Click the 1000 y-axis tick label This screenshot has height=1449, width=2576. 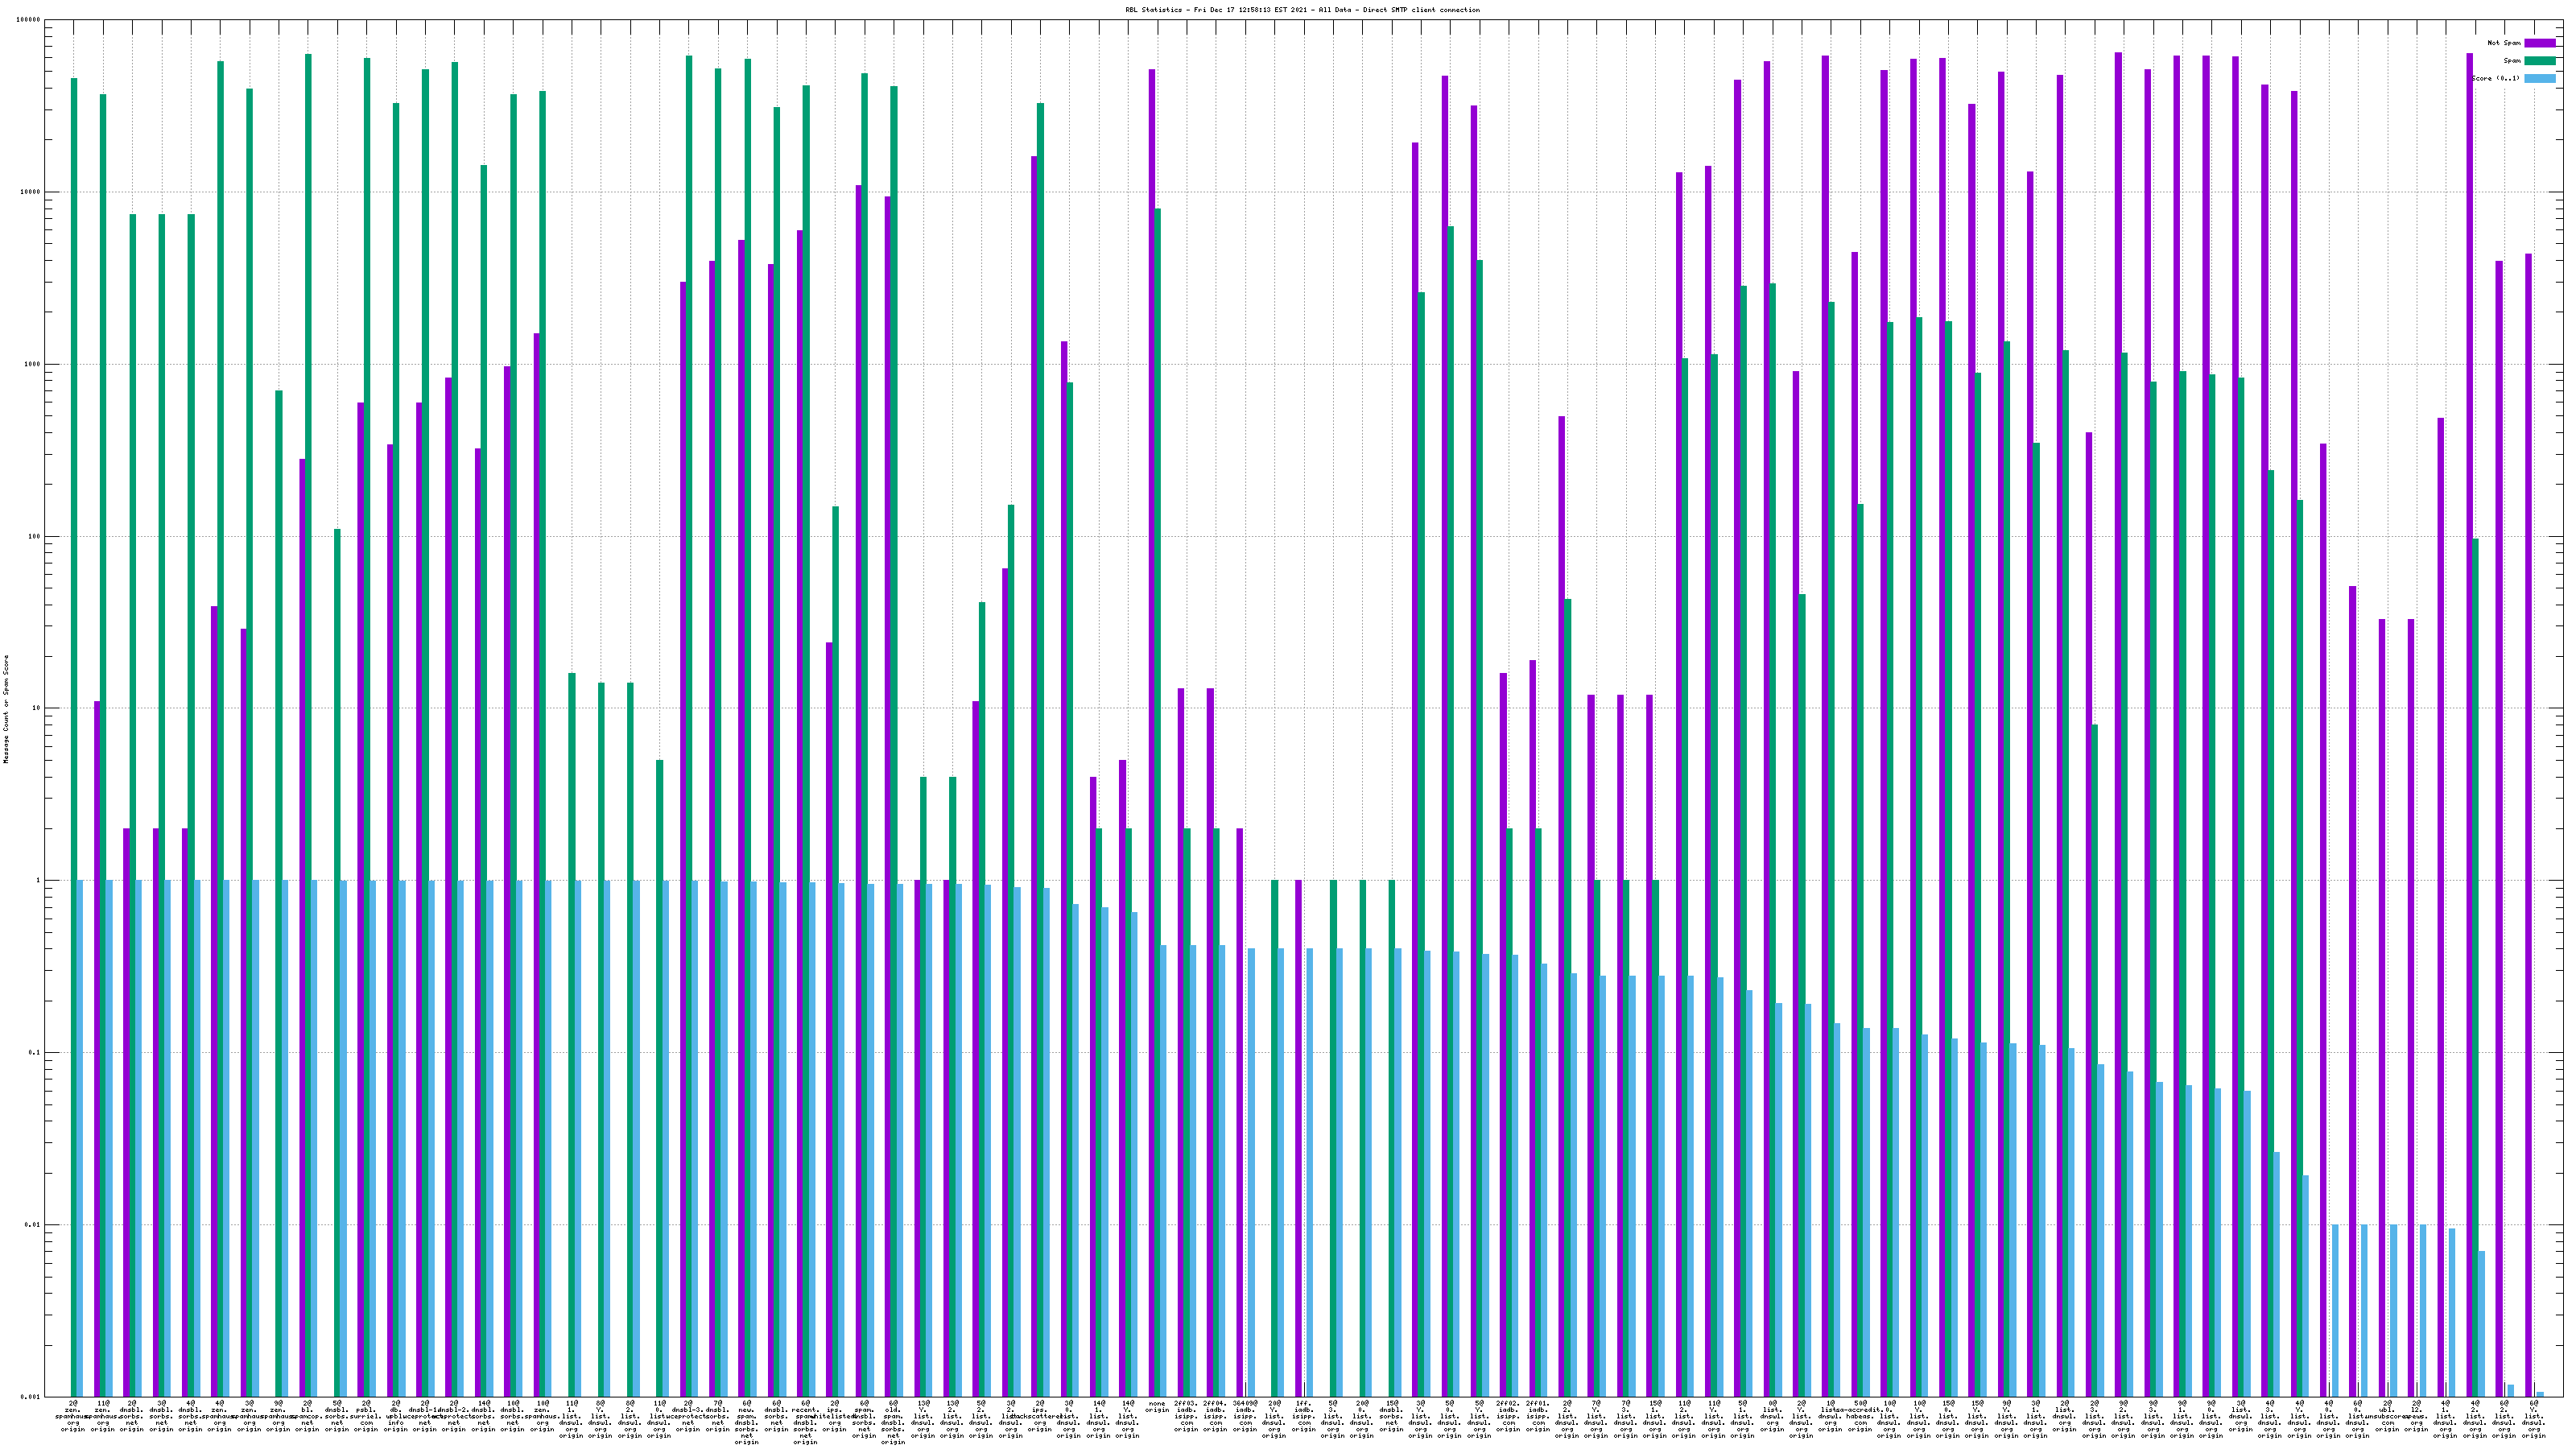pyautogui.click(x=34, y=364)
